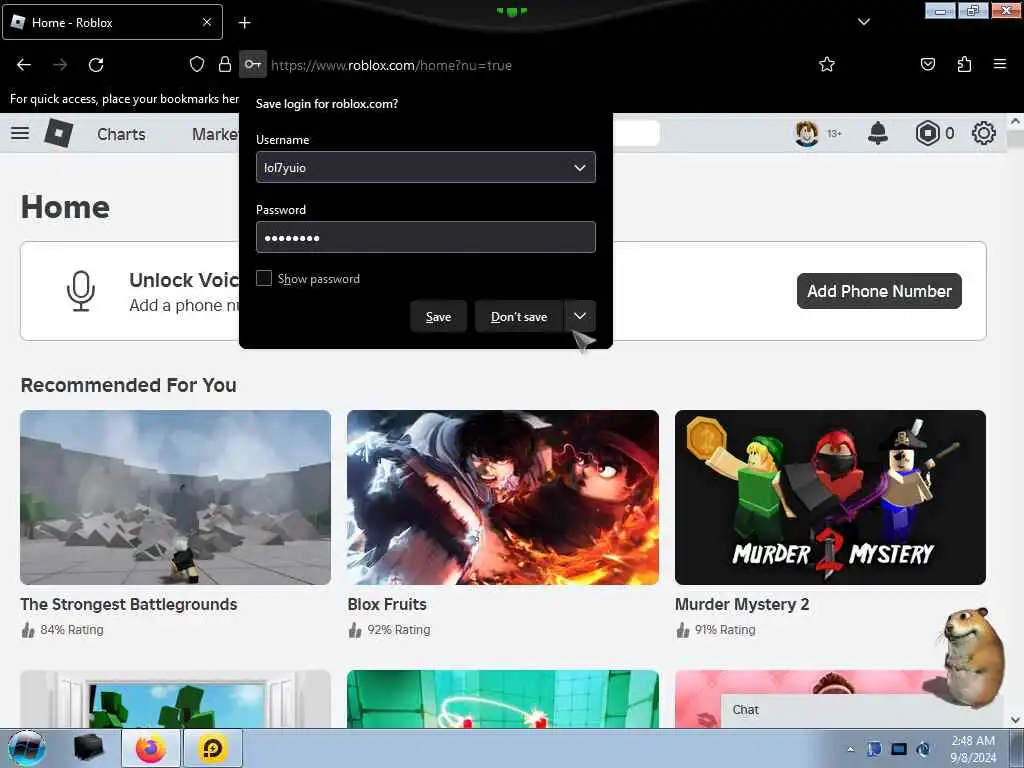Open the yellow circular taskbar app icon

pyautogui.click(x=213, y=748)
